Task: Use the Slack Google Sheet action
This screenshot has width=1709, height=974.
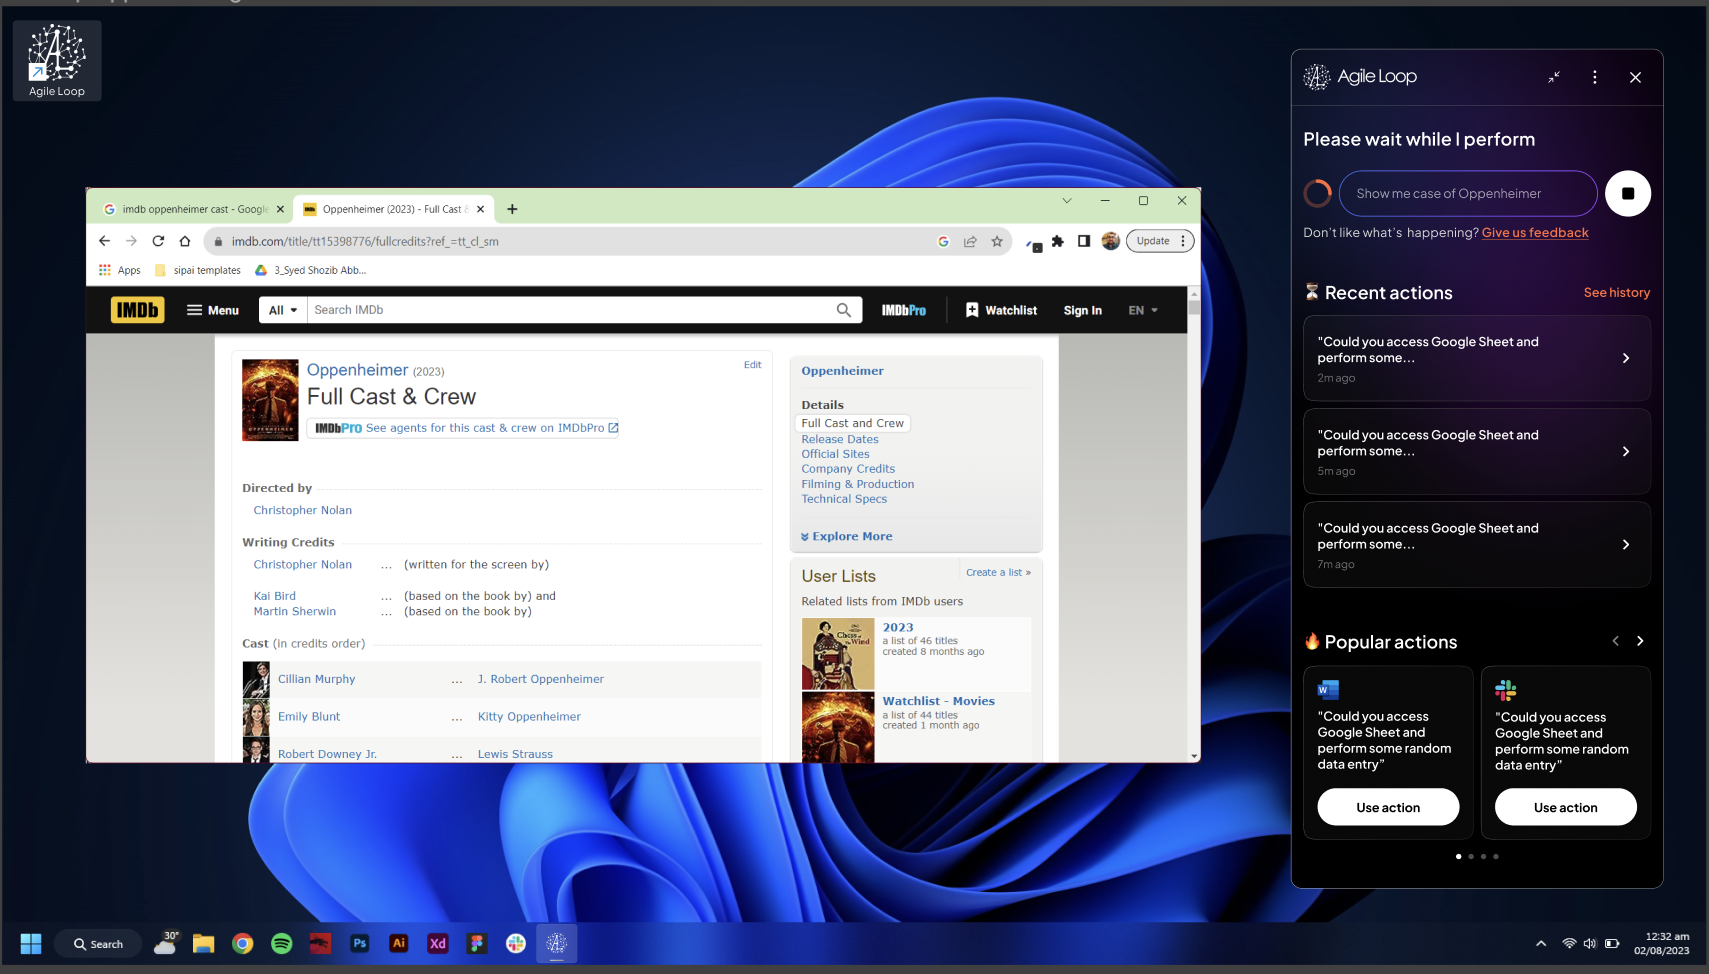Action: coord(1565,807)
